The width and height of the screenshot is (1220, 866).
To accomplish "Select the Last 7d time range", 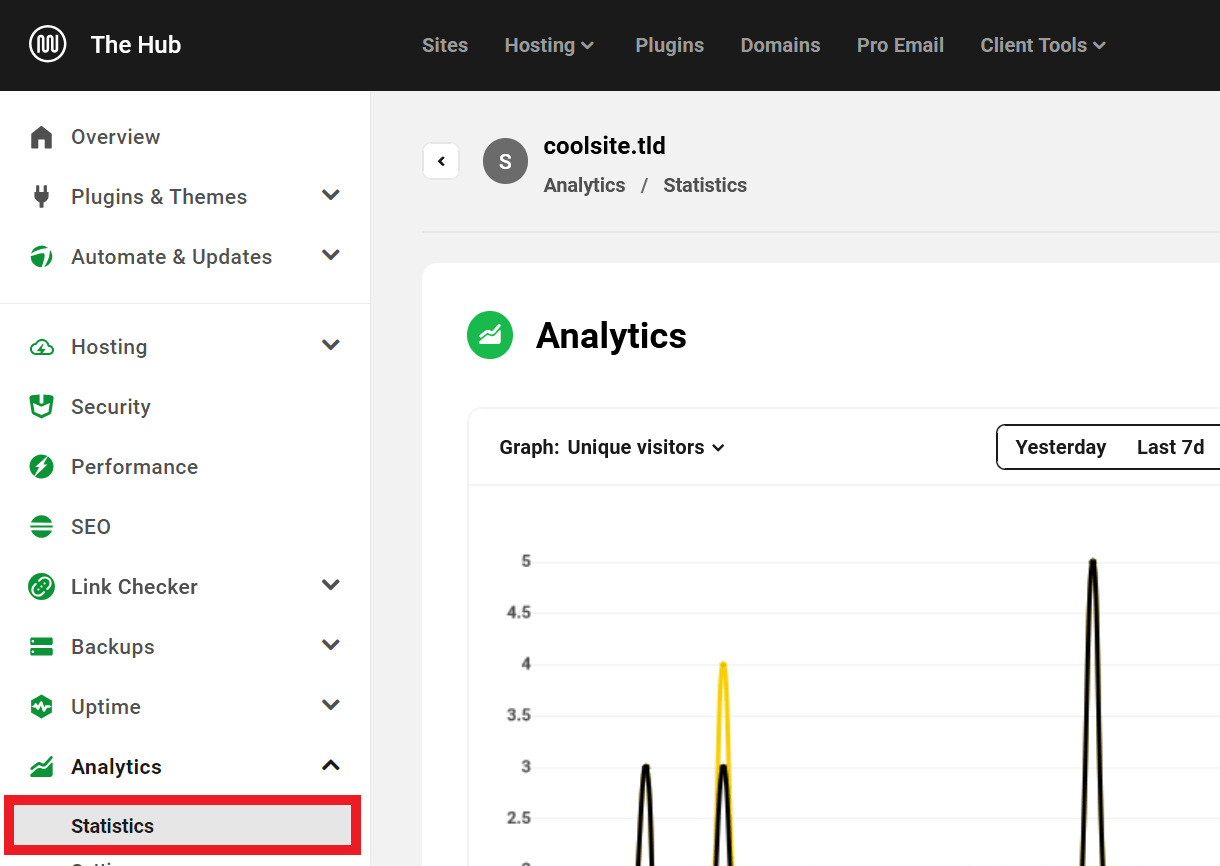I will [1170, 447].
